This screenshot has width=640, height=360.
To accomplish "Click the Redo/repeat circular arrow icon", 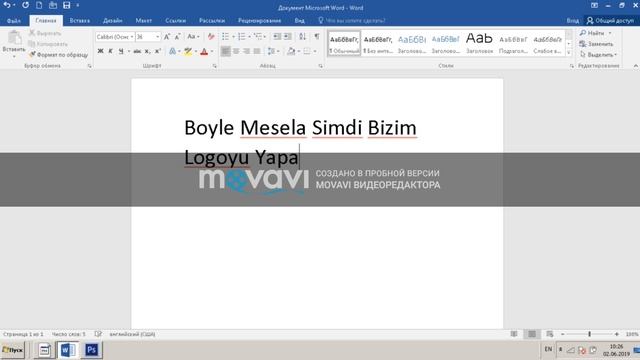I will click(25, 5).
